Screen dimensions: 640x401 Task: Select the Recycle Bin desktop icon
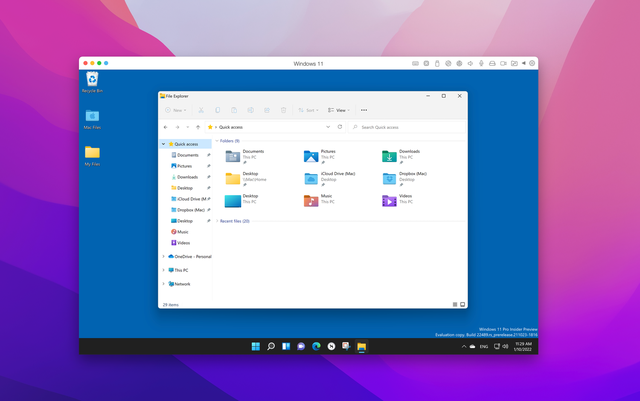coord(92,82)
